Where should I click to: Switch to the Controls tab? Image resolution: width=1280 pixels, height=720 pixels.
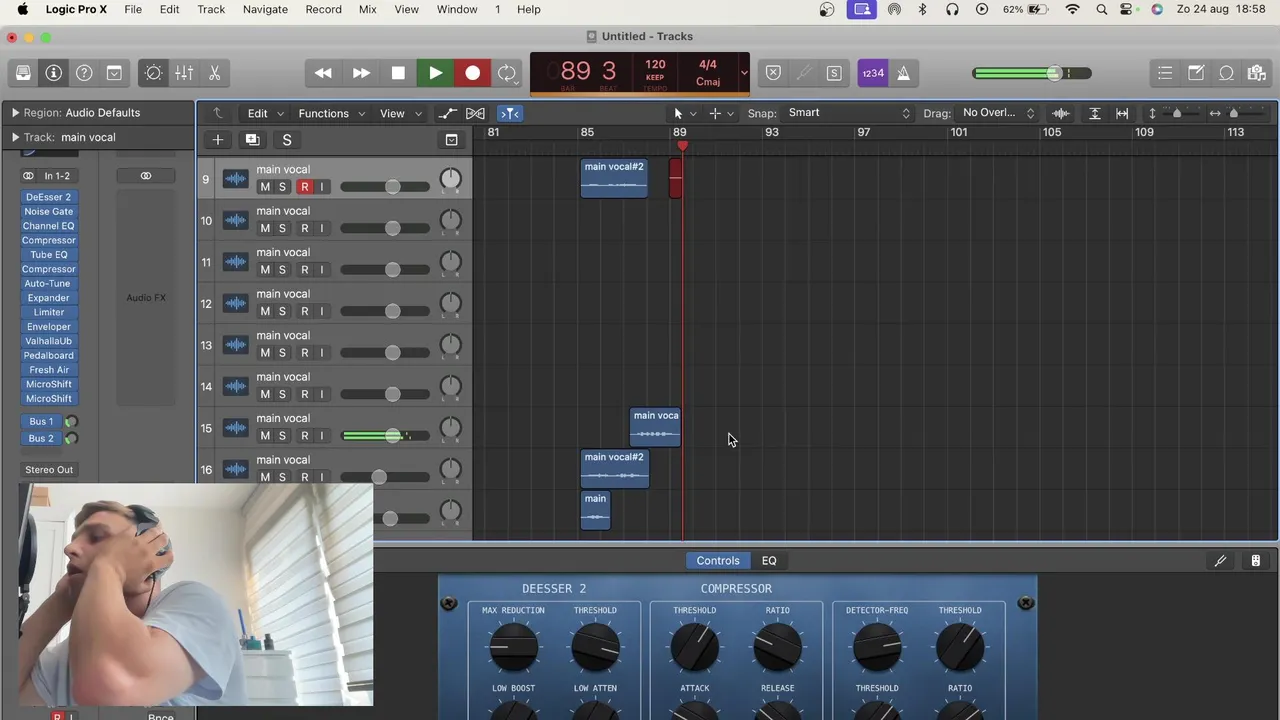[x=718, y=561]
